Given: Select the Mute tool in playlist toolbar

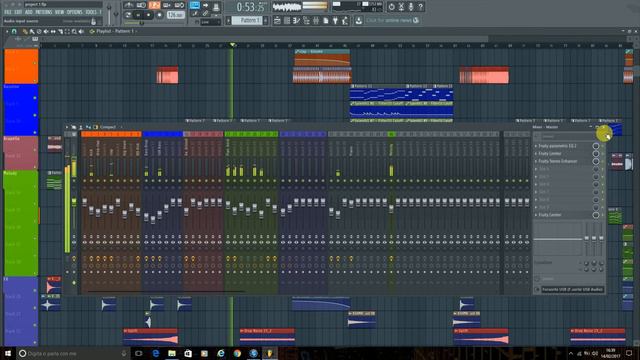Looking at the screenshot, I should pos(46,31).
